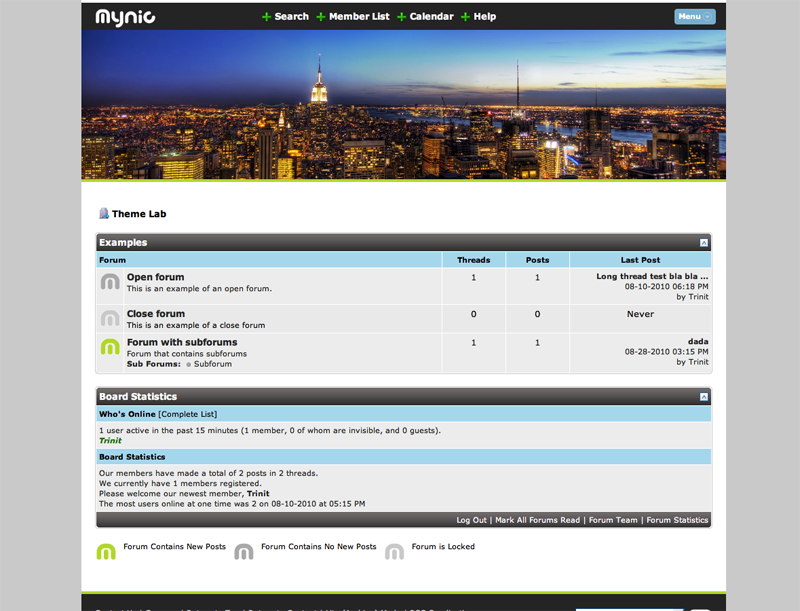
Task: Open the Member List page
Action: pos(359,17)
